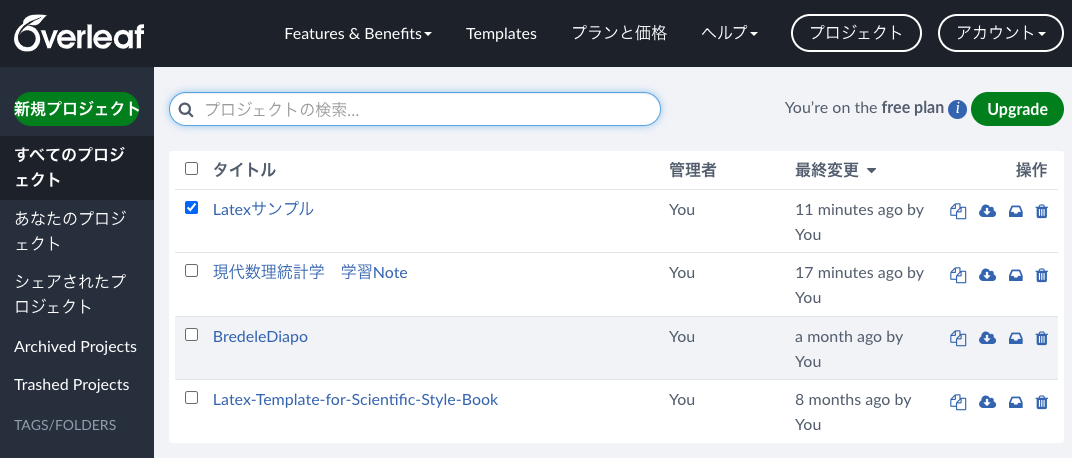Copy the Latex-Template-for-Scientific-Style-Book project

[958, 402]
